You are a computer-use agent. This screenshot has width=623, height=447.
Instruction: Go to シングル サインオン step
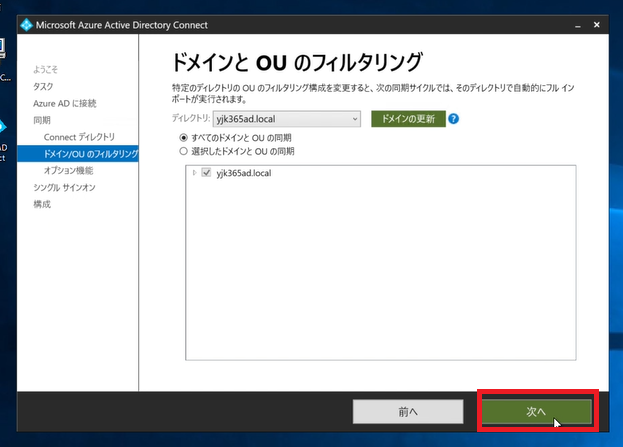coord(64,188)
